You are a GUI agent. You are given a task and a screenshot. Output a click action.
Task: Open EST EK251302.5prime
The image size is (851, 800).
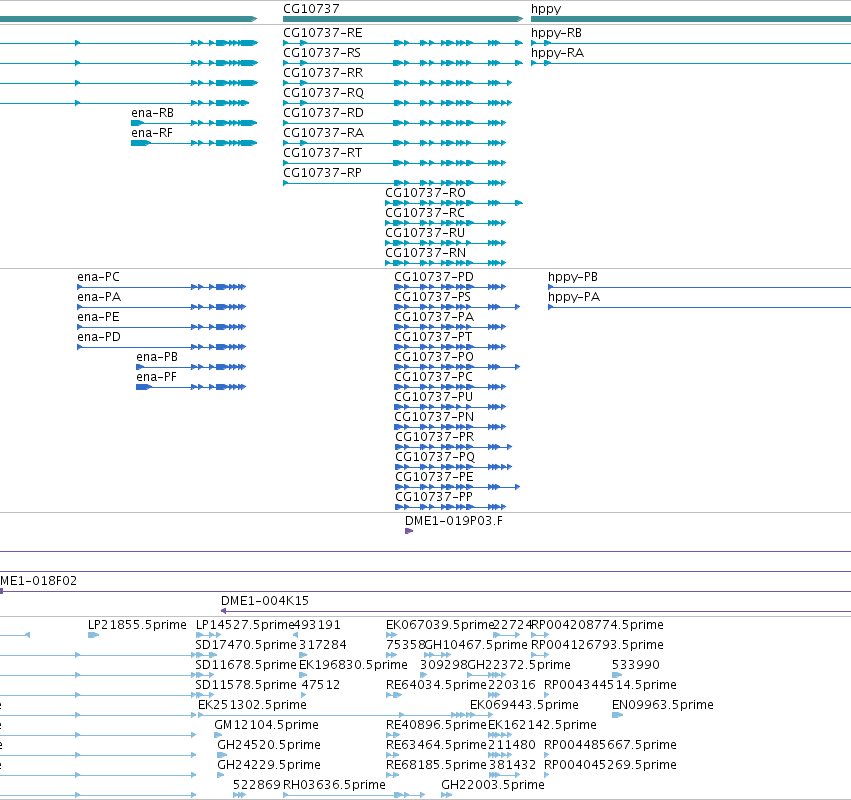coord(252,705)
